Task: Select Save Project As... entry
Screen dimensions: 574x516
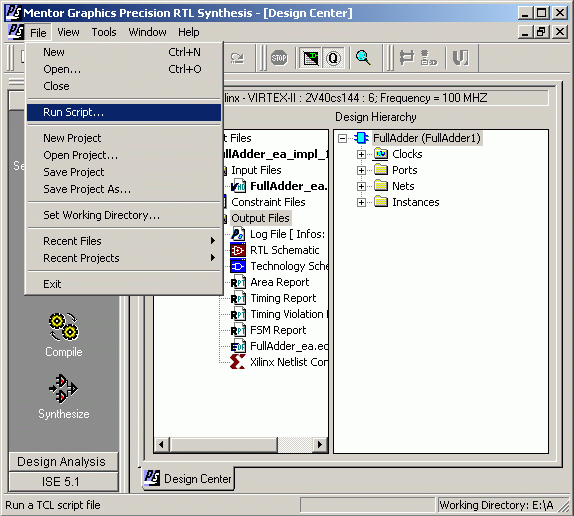Action: point(124,189)
